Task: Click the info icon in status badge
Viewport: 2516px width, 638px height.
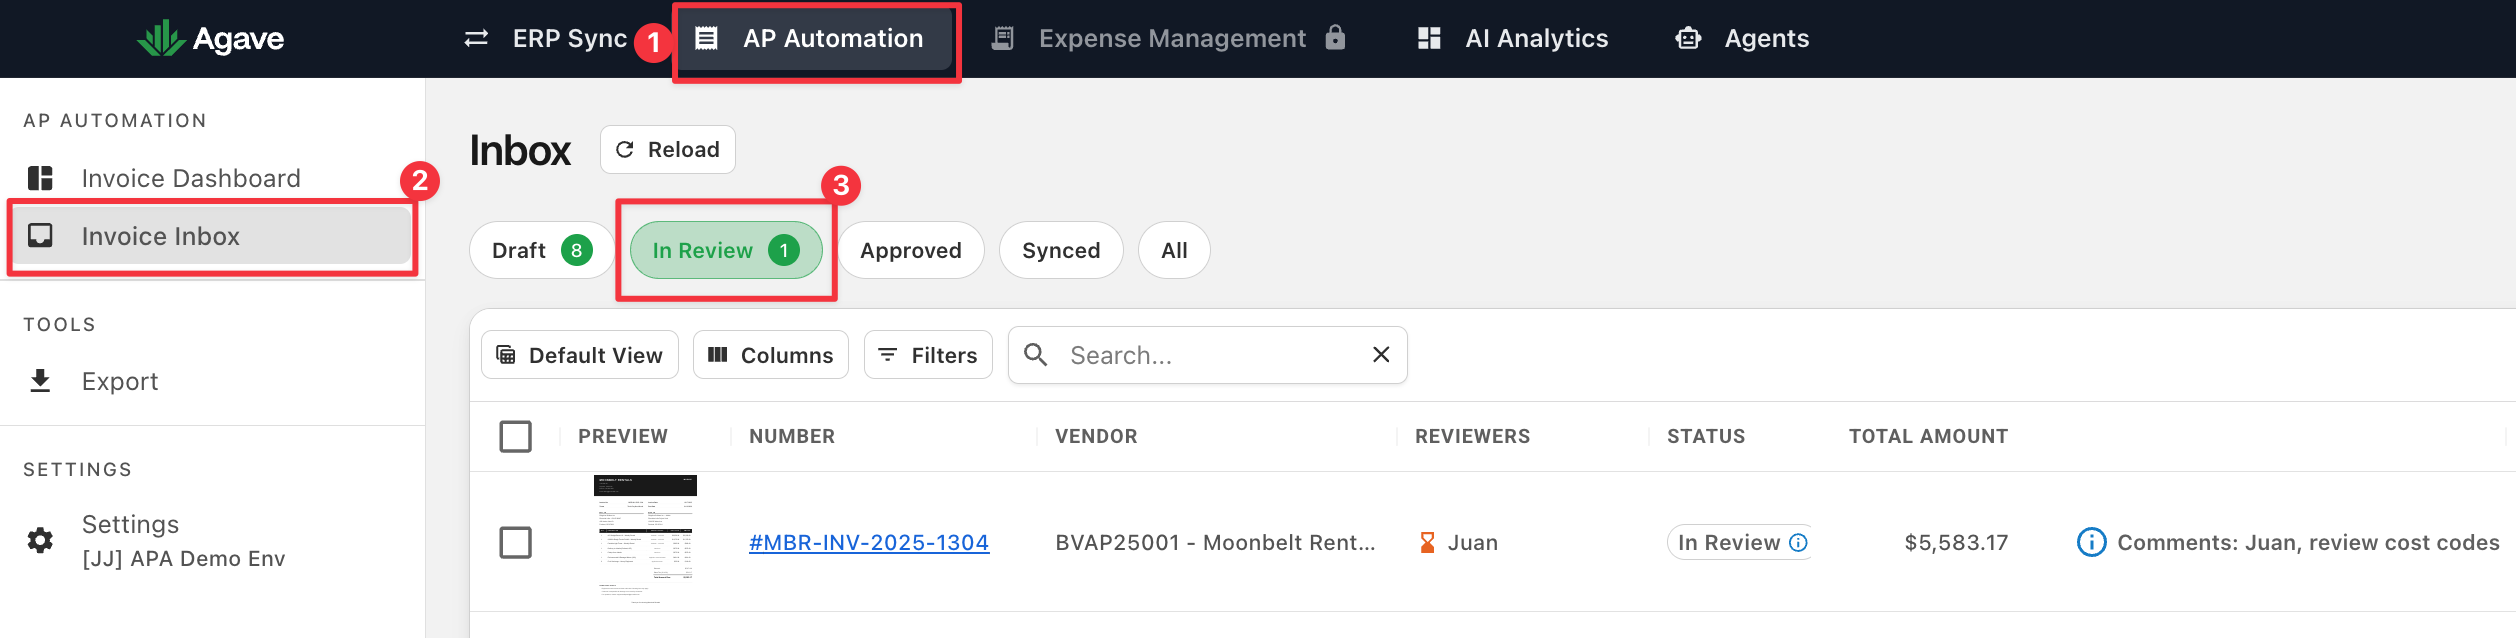Action: 1798,542
